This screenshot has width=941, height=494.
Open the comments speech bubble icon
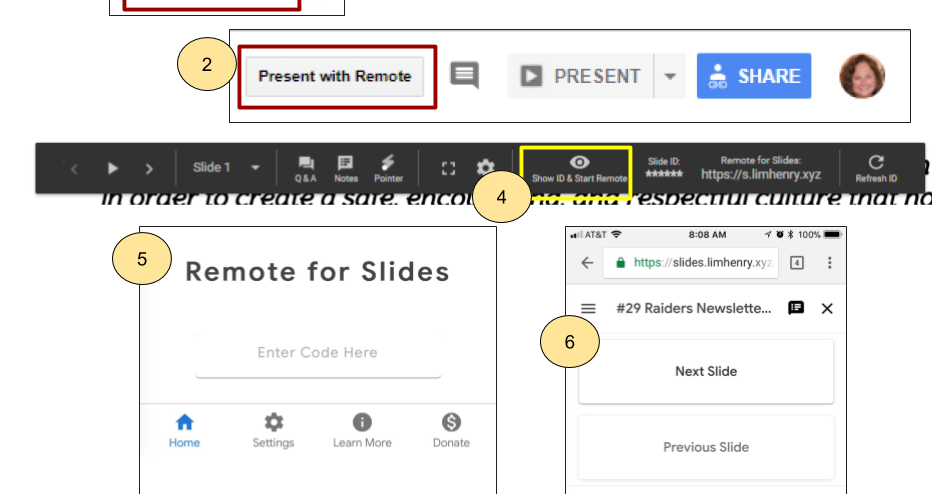click(x=464, y=76)
